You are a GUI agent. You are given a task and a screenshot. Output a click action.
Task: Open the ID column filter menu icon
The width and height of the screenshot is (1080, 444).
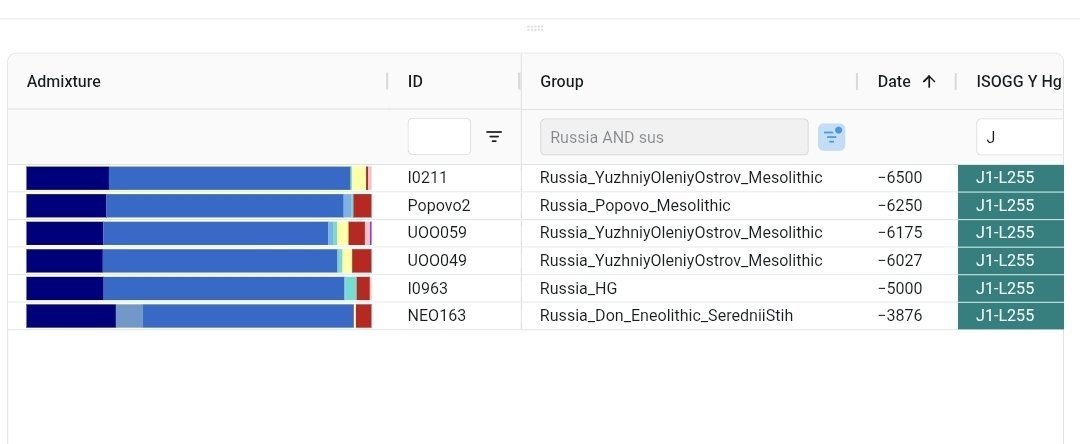click(494, 136)
